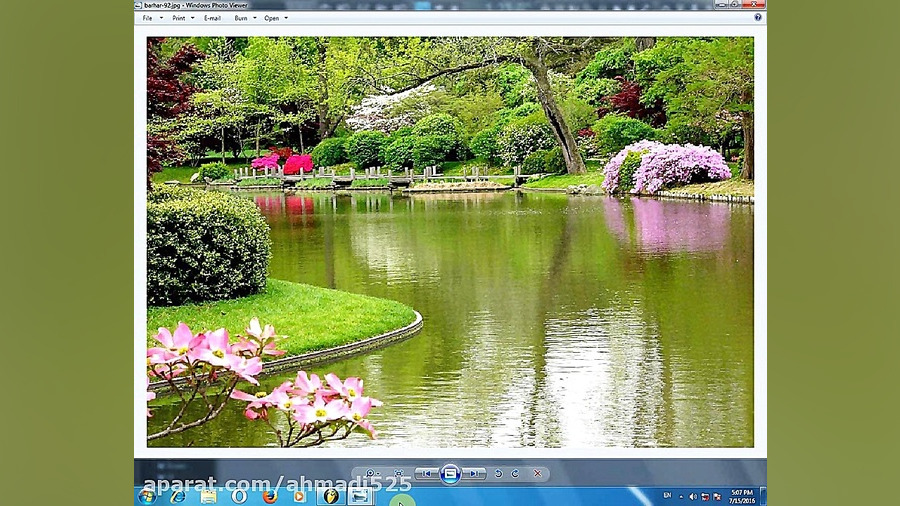900x506 pixels.
Task: Launch Firefox from the taskbar
Action: (269, 496)
